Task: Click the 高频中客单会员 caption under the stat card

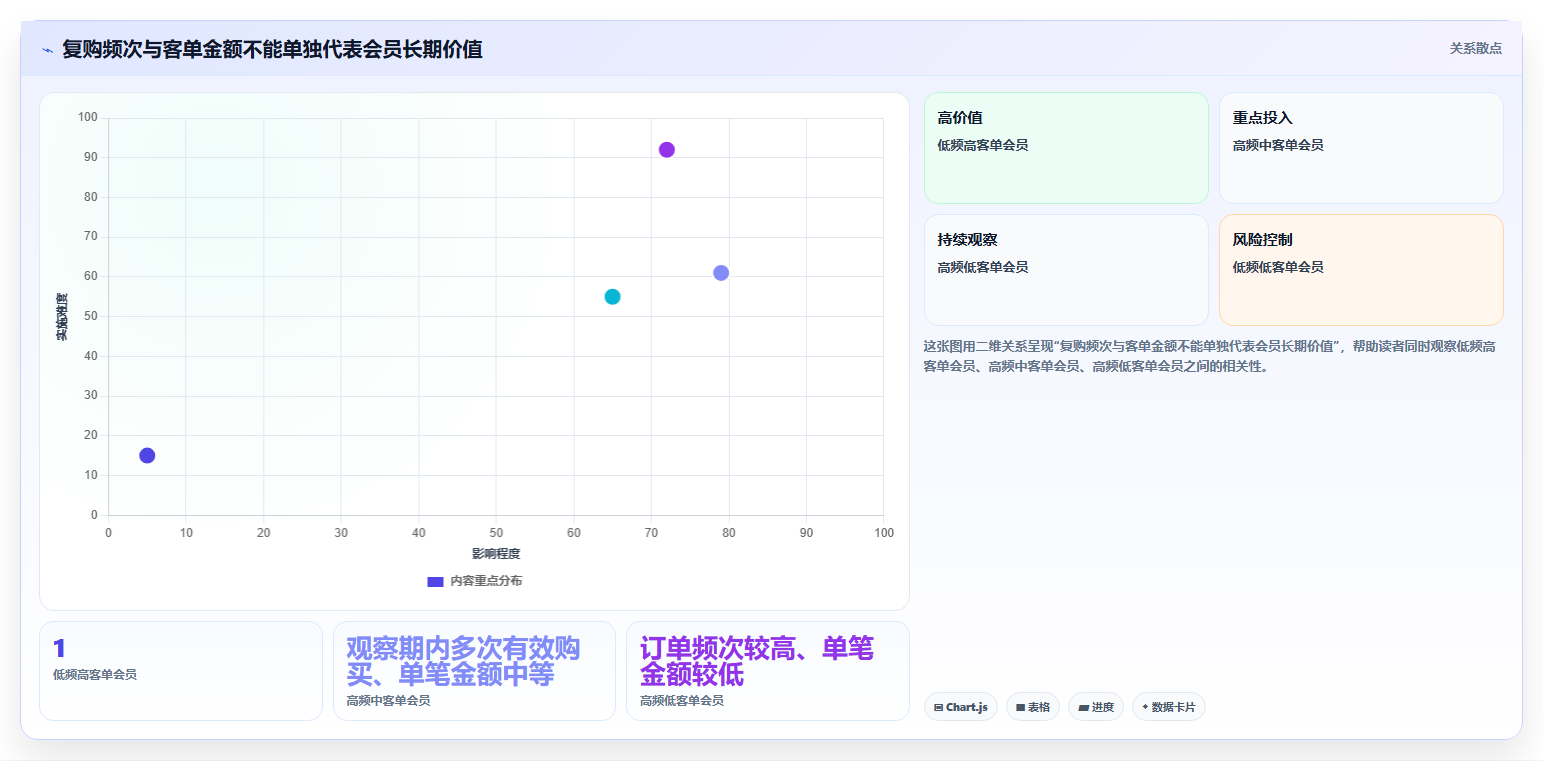Action: [389, 701]
